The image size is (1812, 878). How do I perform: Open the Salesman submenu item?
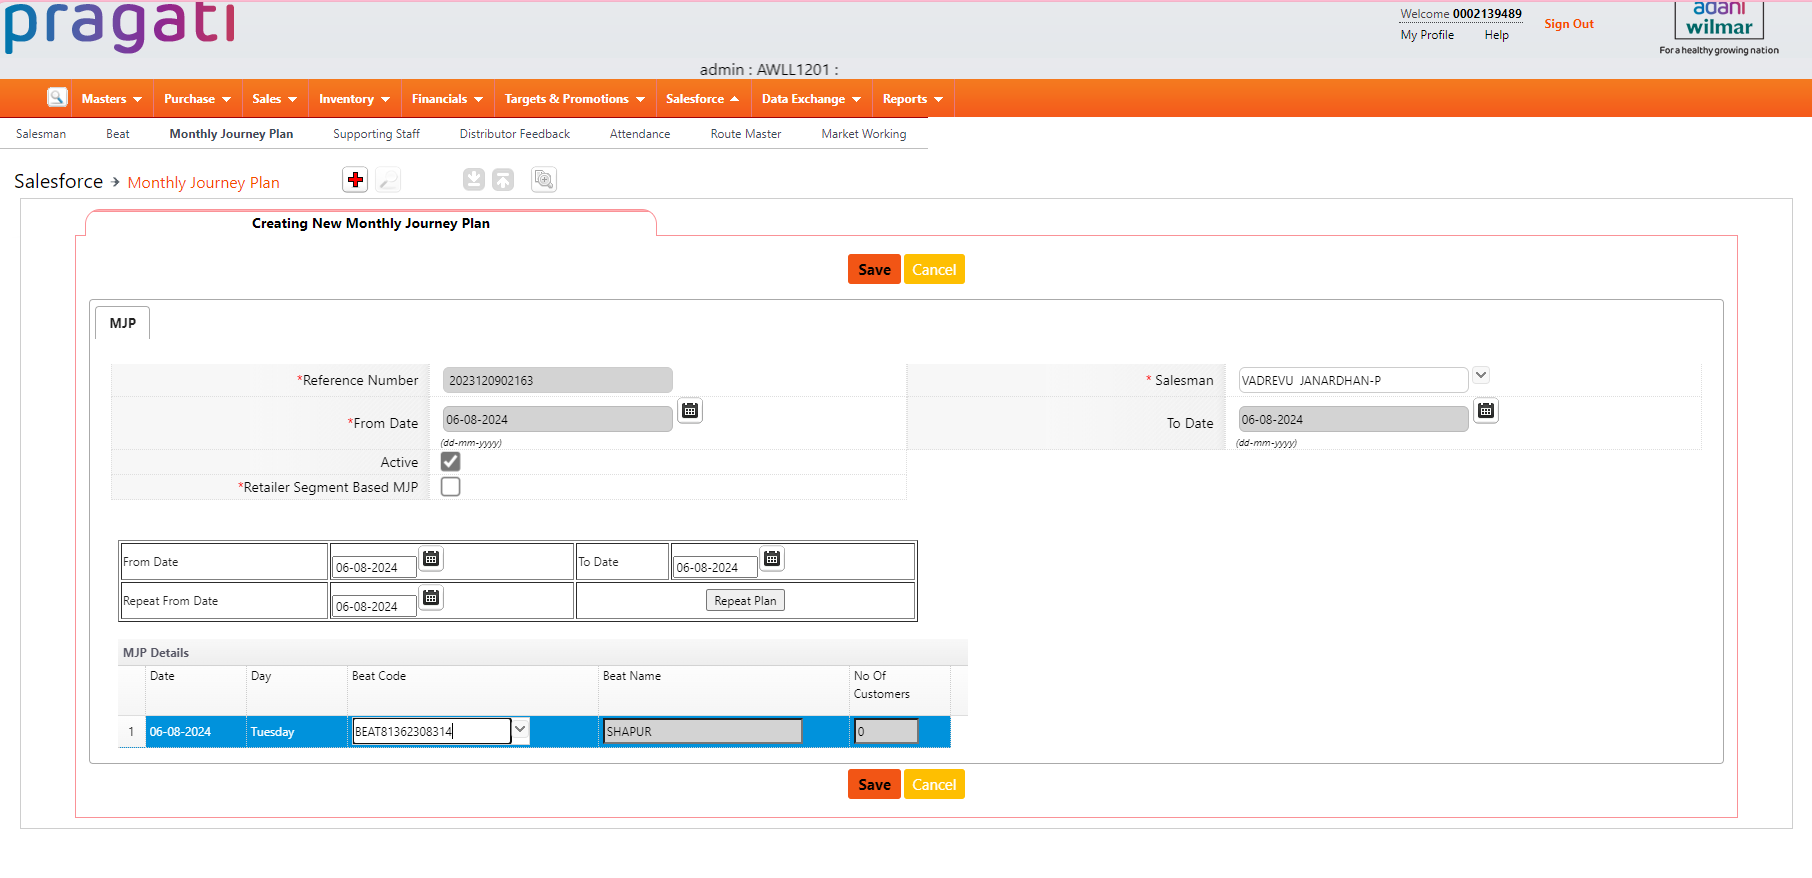(41, 134)
